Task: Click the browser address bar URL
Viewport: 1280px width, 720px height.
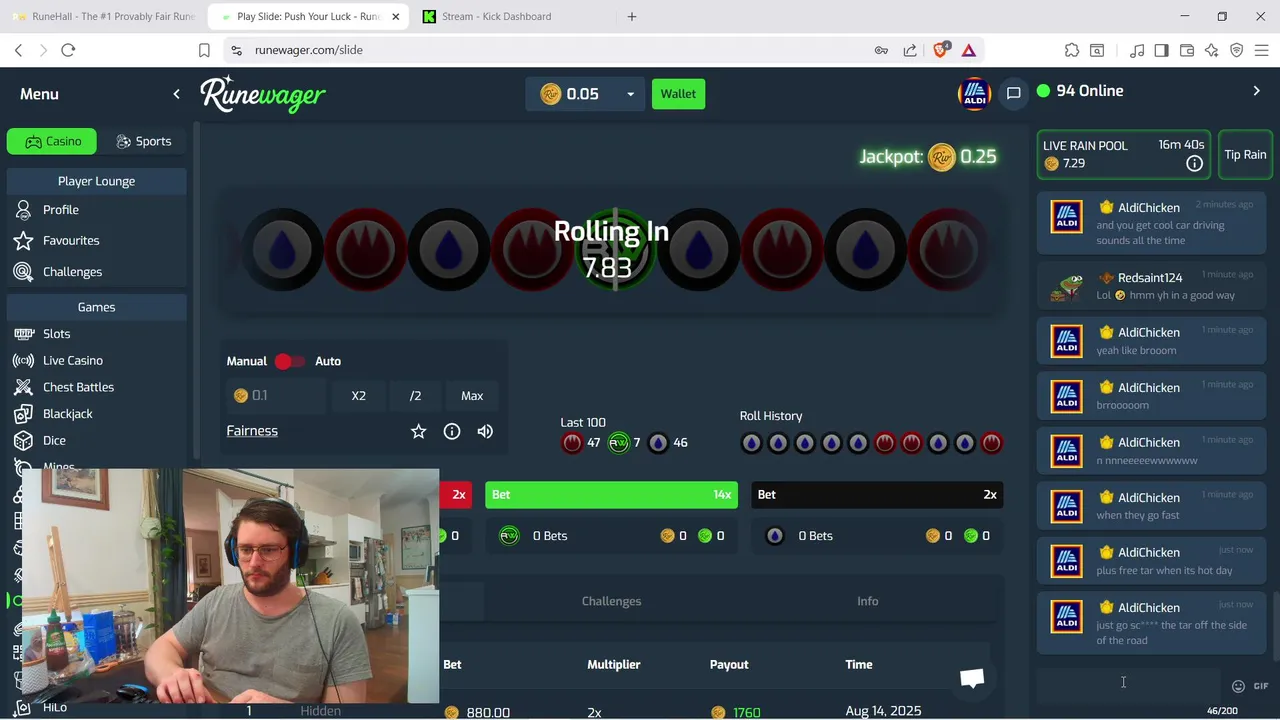Action: pos(308,50)
